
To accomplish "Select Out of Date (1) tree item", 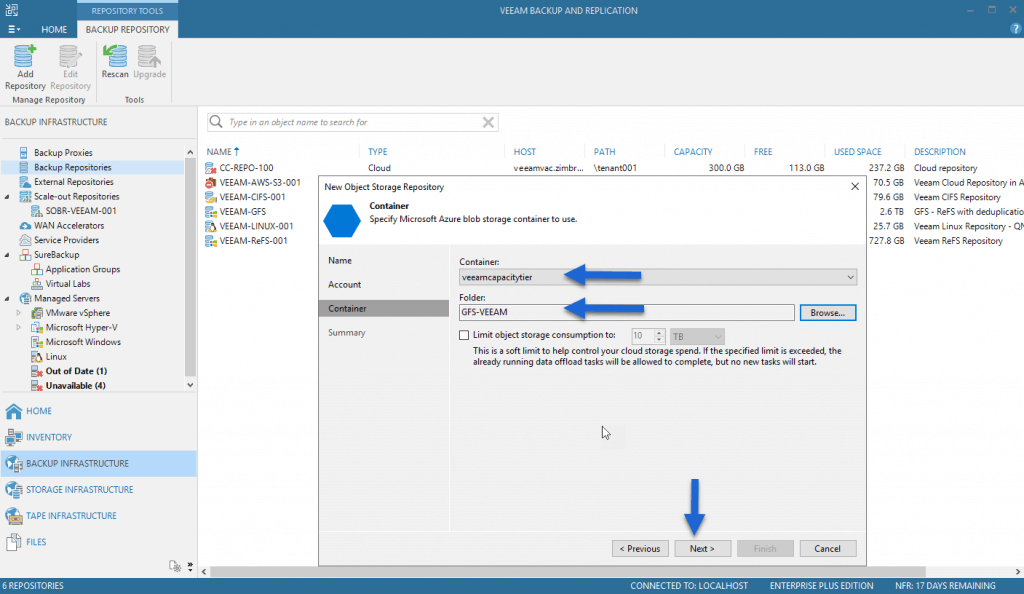I will tap(76, 371).
